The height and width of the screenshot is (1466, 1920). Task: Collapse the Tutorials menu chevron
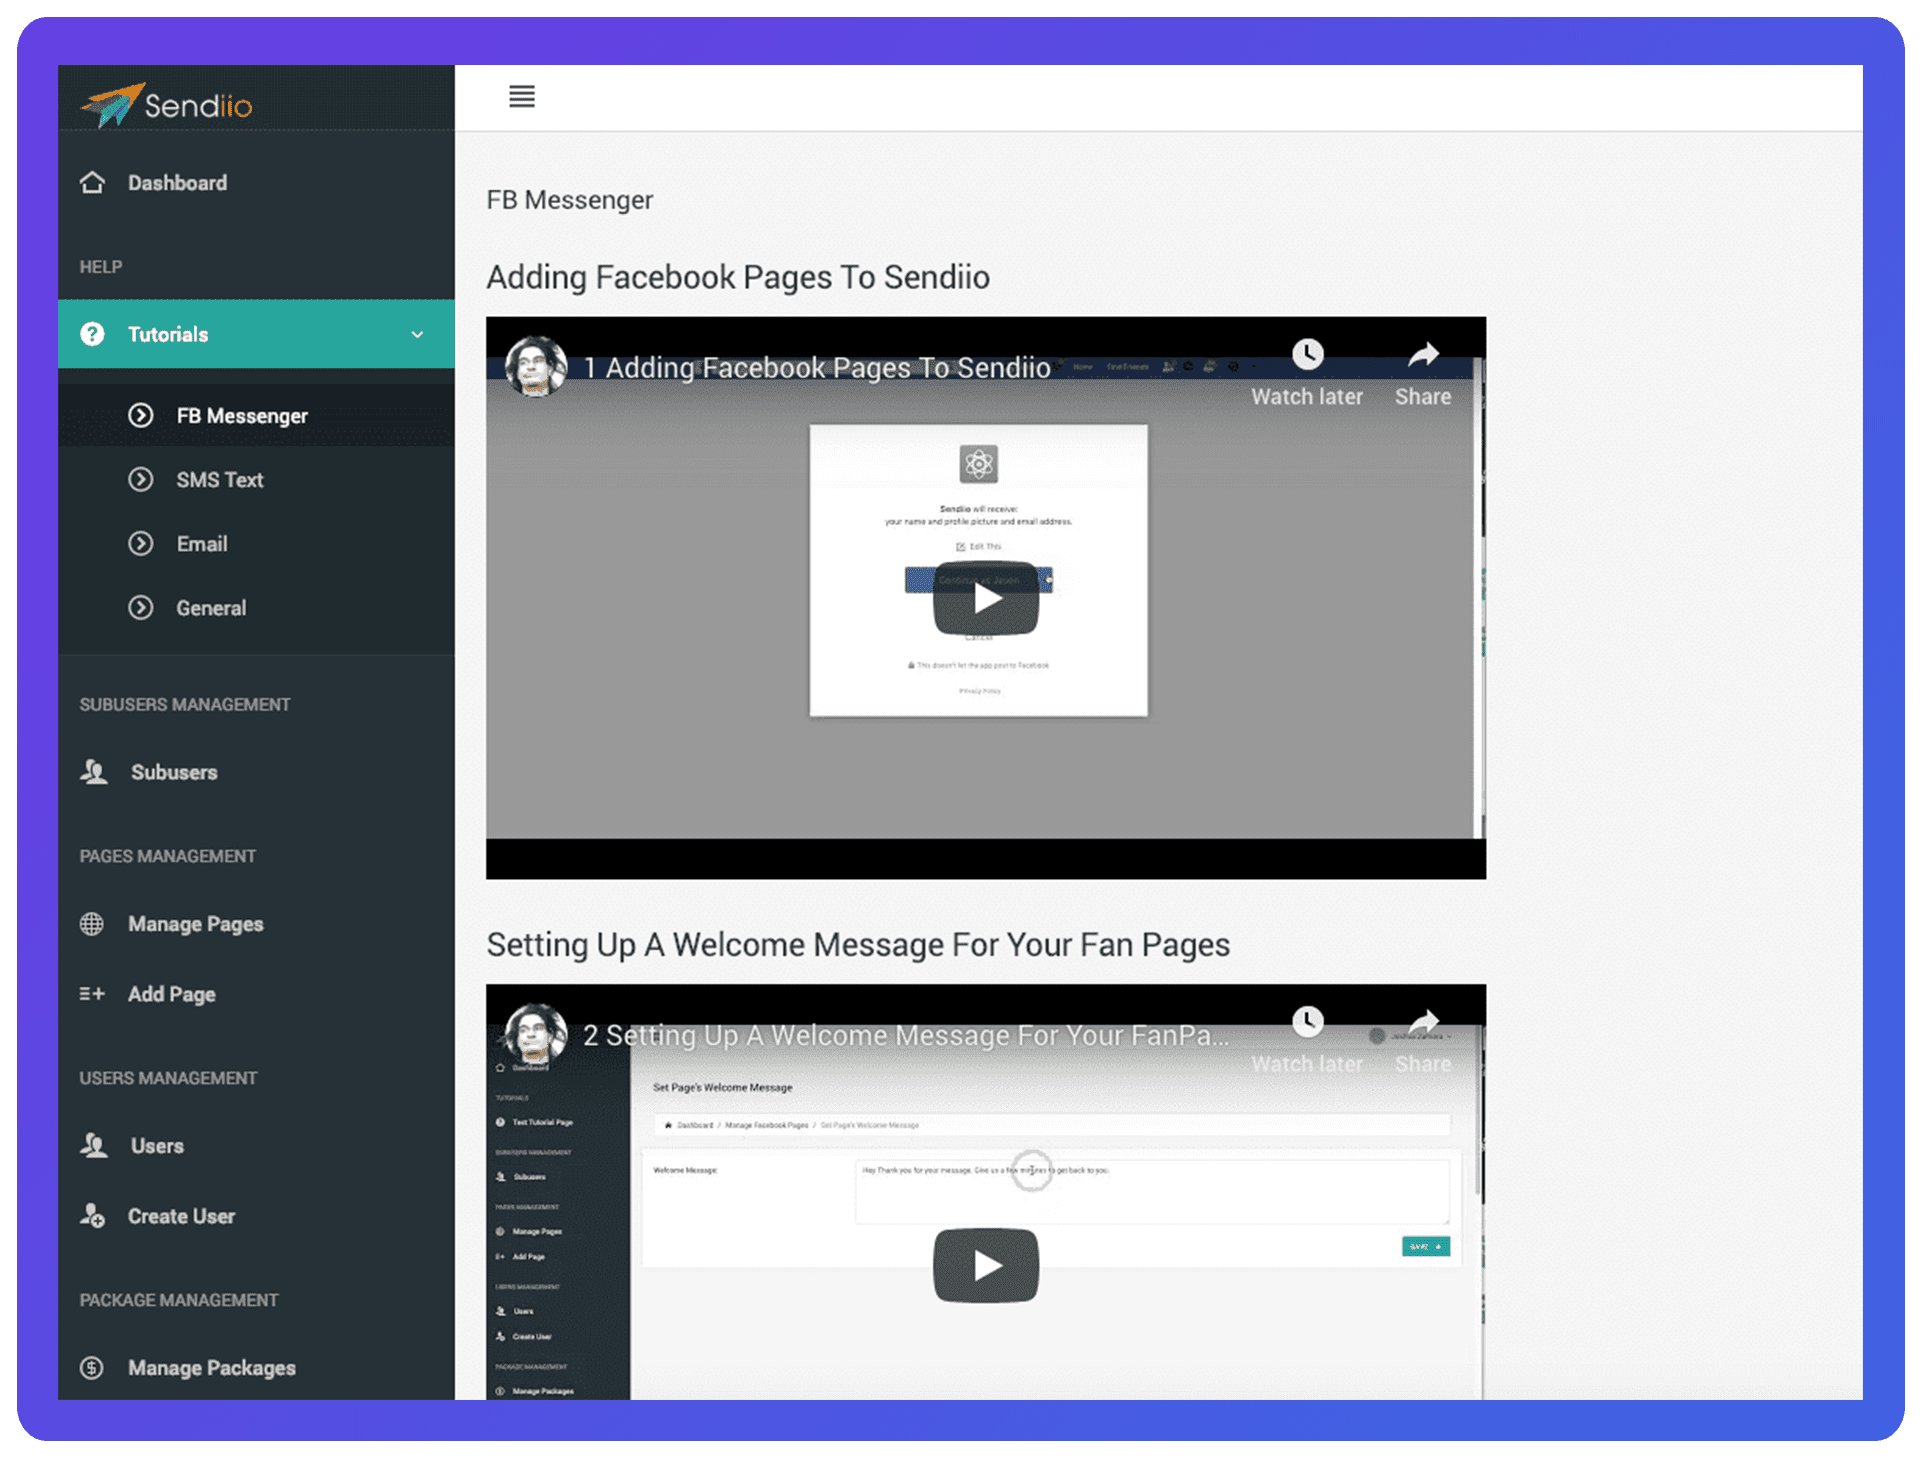417,334
